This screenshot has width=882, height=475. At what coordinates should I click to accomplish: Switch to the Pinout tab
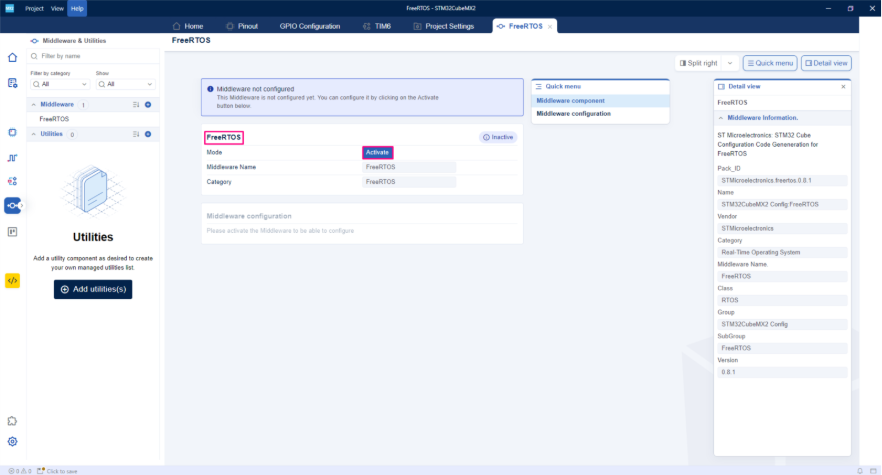click(x=242, y=26)
